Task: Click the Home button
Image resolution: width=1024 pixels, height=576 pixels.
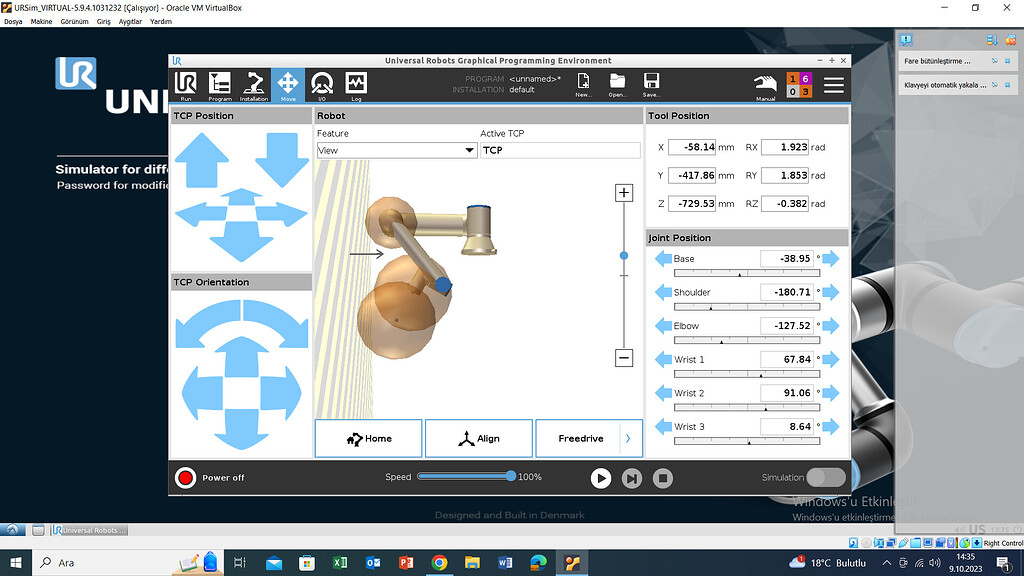Action: (368, 438)
